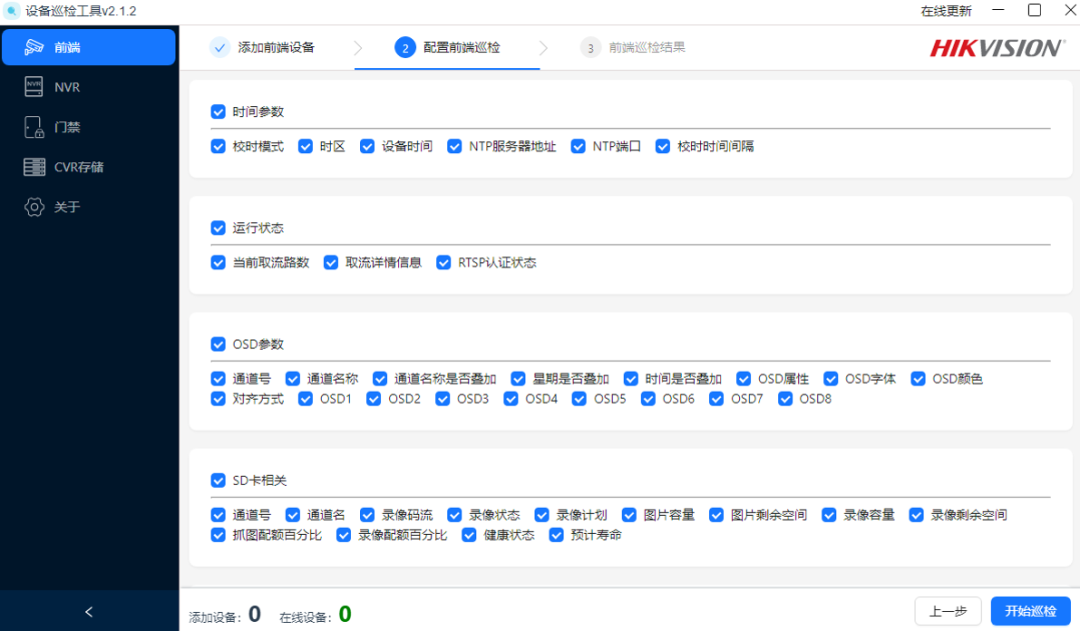Toggle the NTP端口 checkbox

(578, 146)
